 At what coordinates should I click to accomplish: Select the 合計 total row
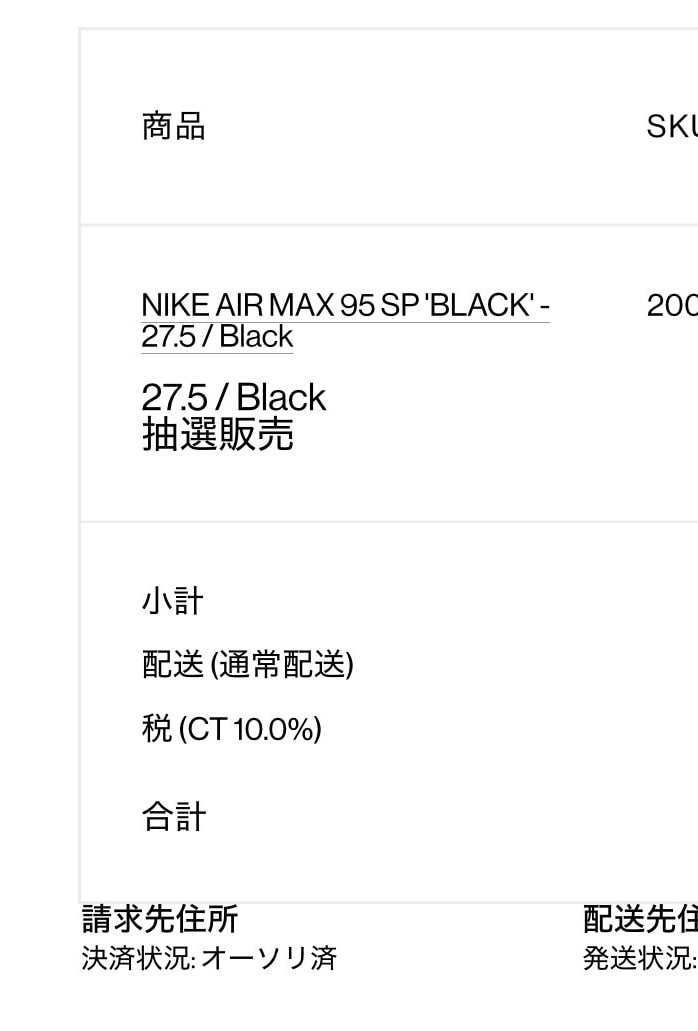(173, 817)
